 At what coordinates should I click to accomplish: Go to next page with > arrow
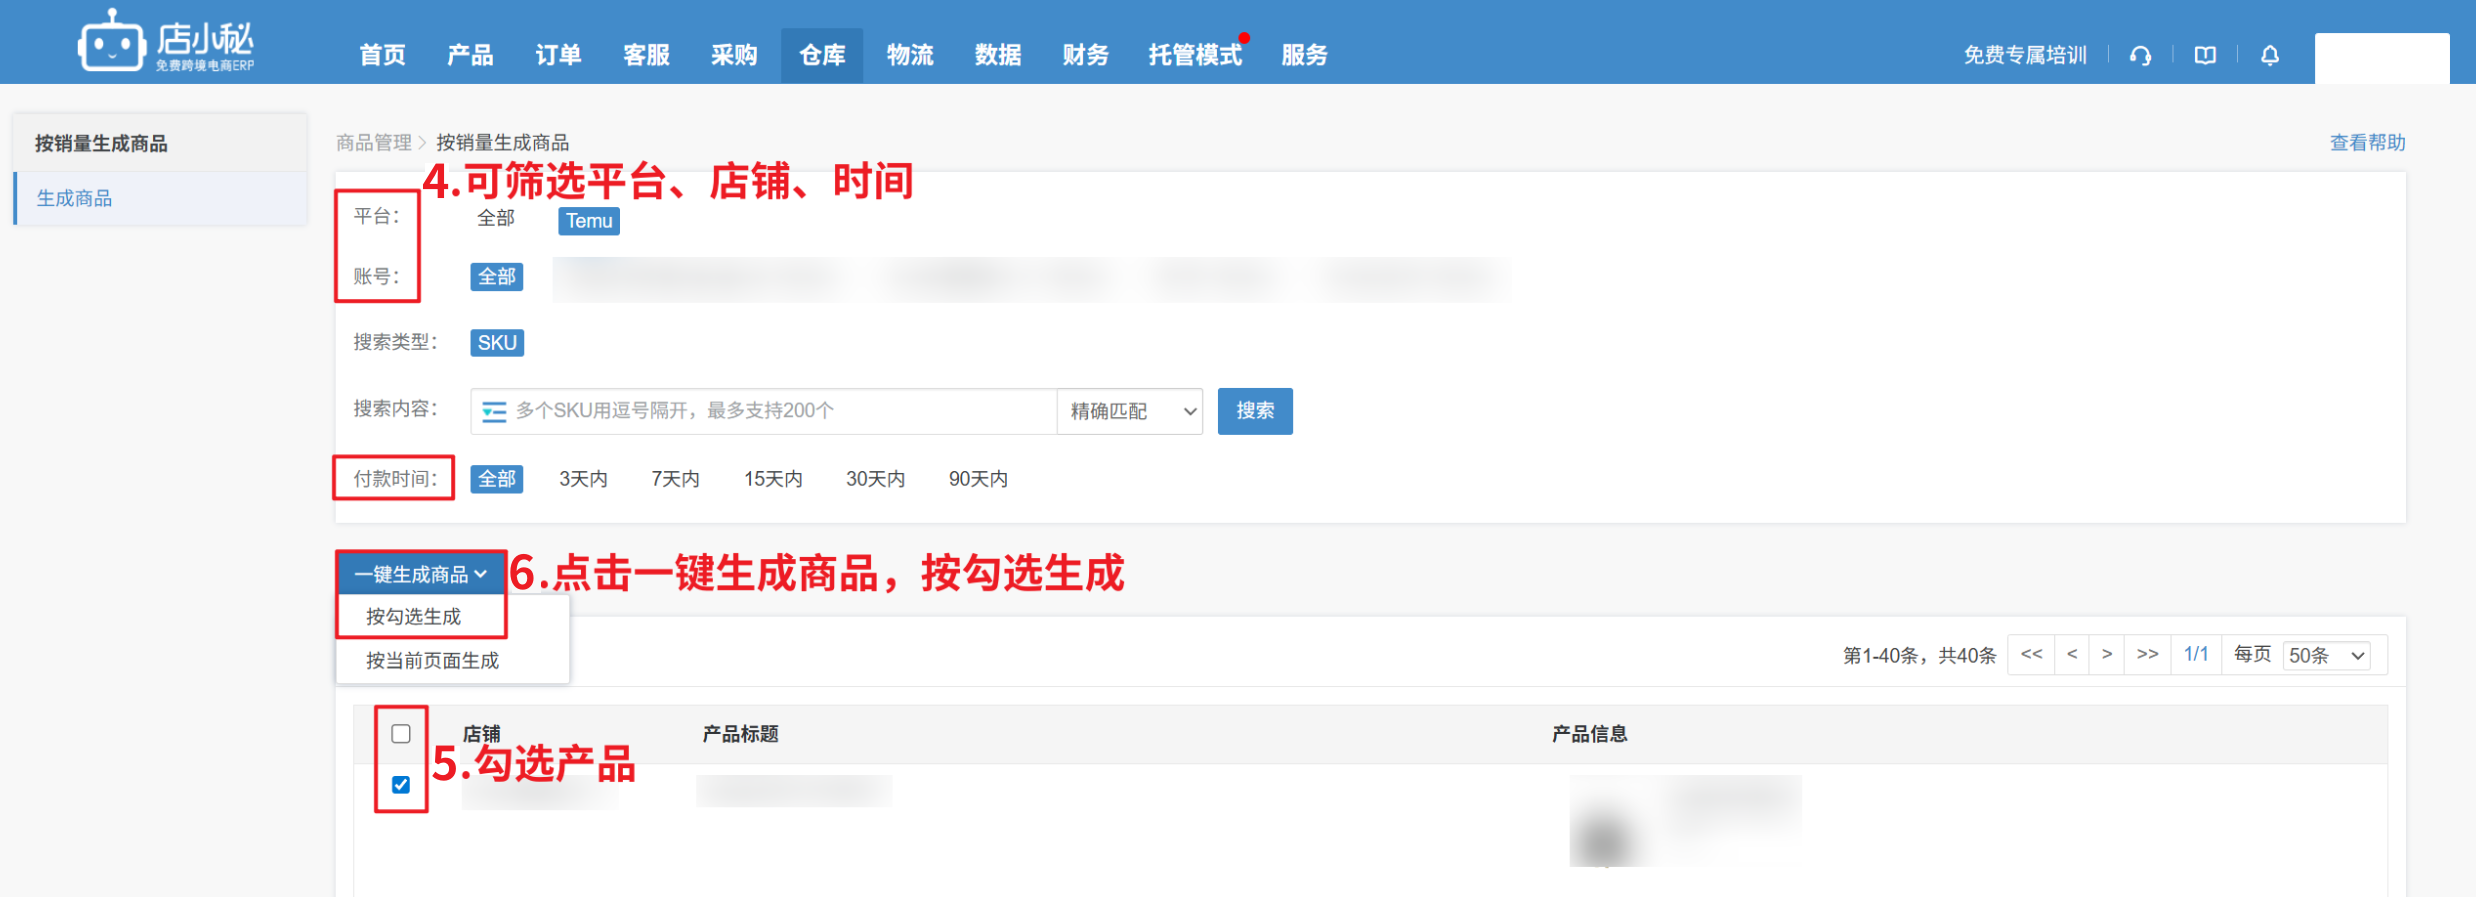point(2107,655)
